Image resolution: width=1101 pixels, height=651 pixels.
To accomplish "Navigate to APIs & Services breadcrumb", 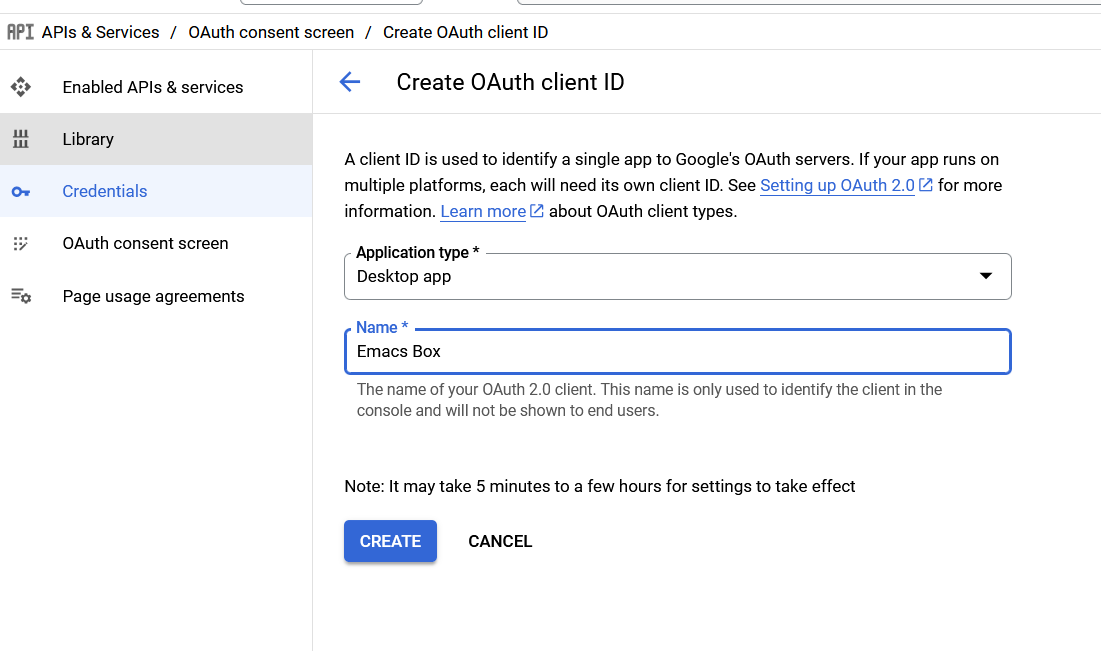I will tap(100, 32).
